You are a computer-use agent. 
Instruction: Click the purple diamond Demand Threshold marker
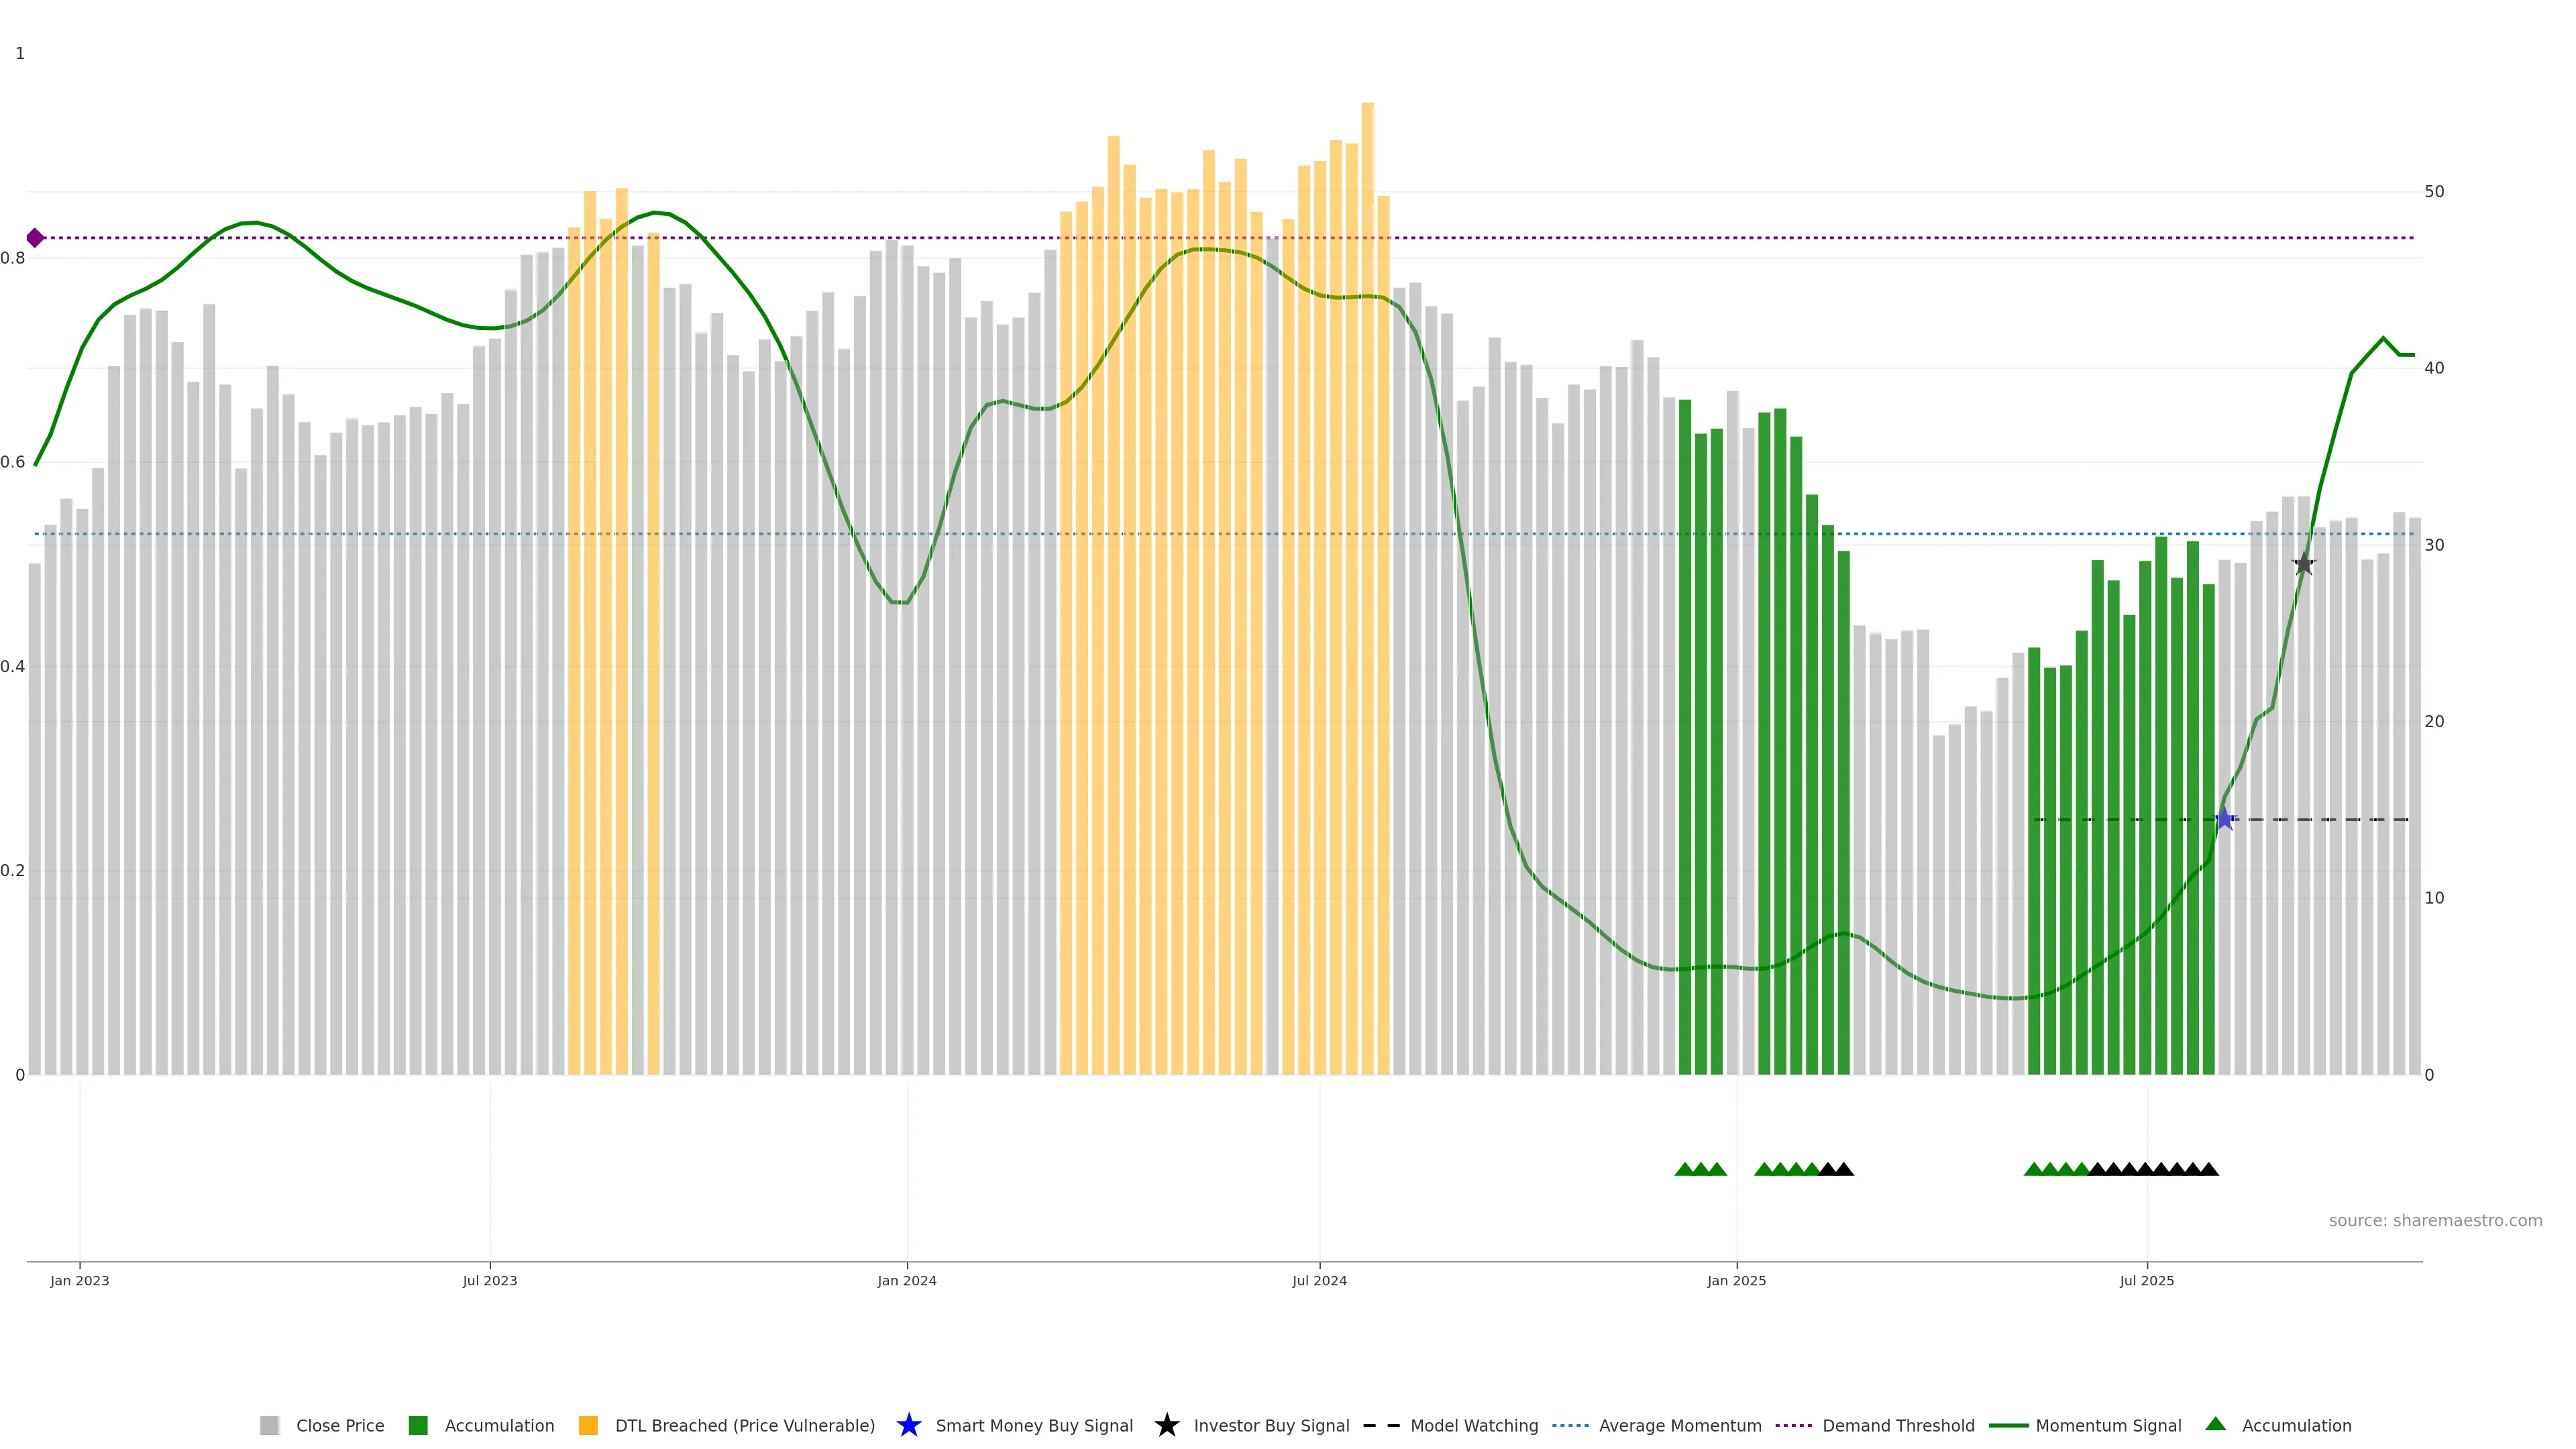35,238
